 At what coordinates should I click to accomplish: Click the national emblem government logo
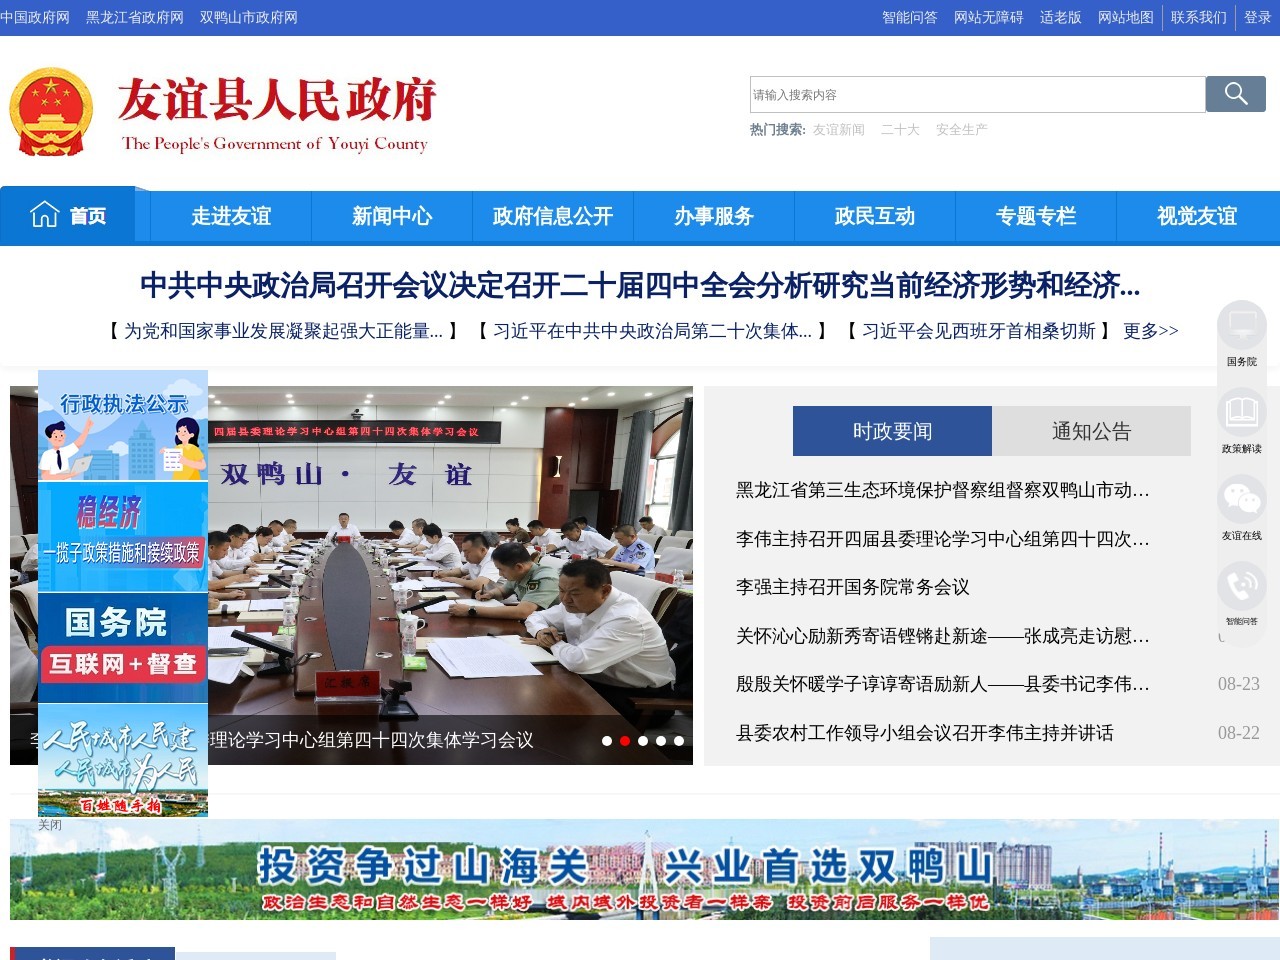[51, 108]
